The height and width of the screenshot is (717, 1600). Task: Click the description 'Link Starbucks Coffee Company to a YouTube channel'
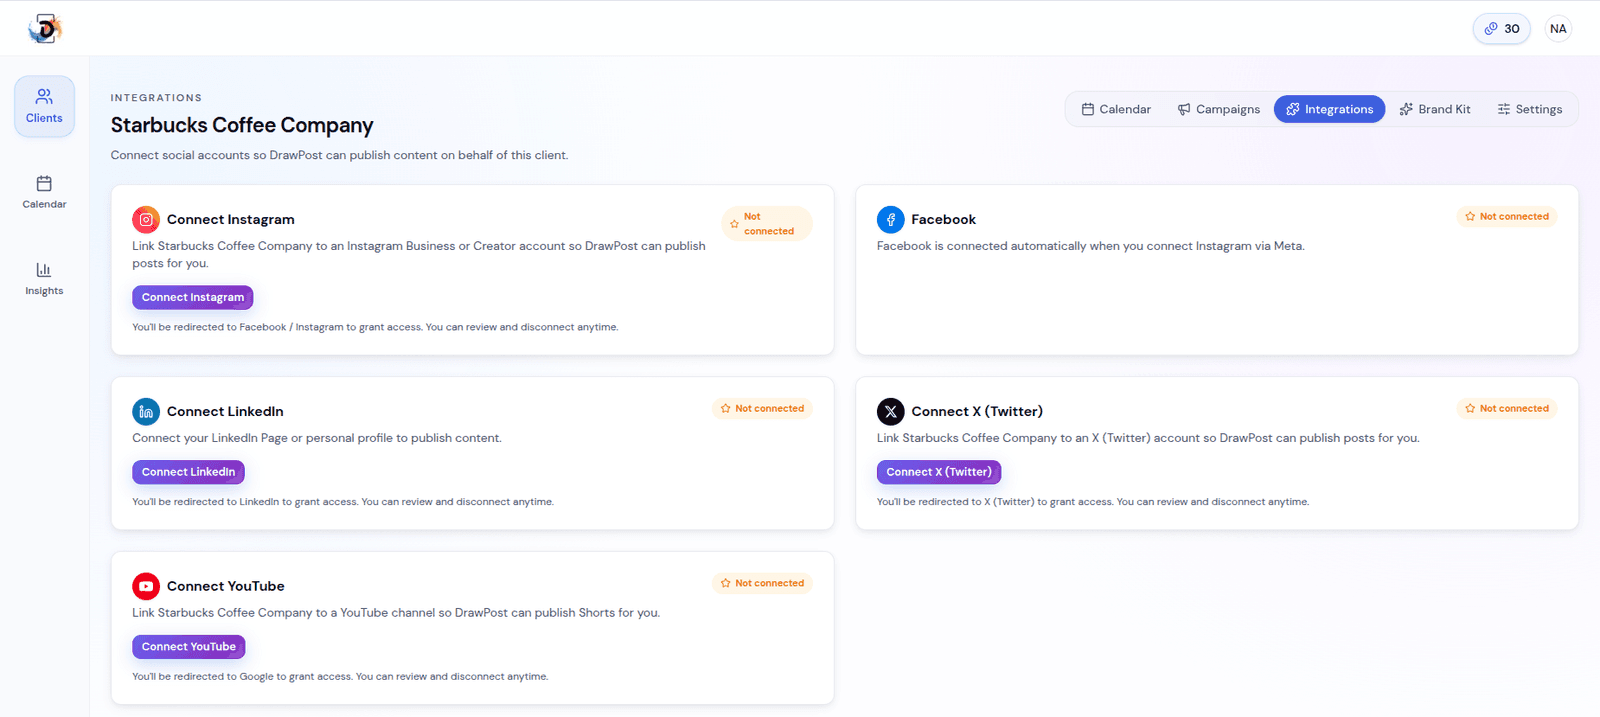[x=396, y=613]
